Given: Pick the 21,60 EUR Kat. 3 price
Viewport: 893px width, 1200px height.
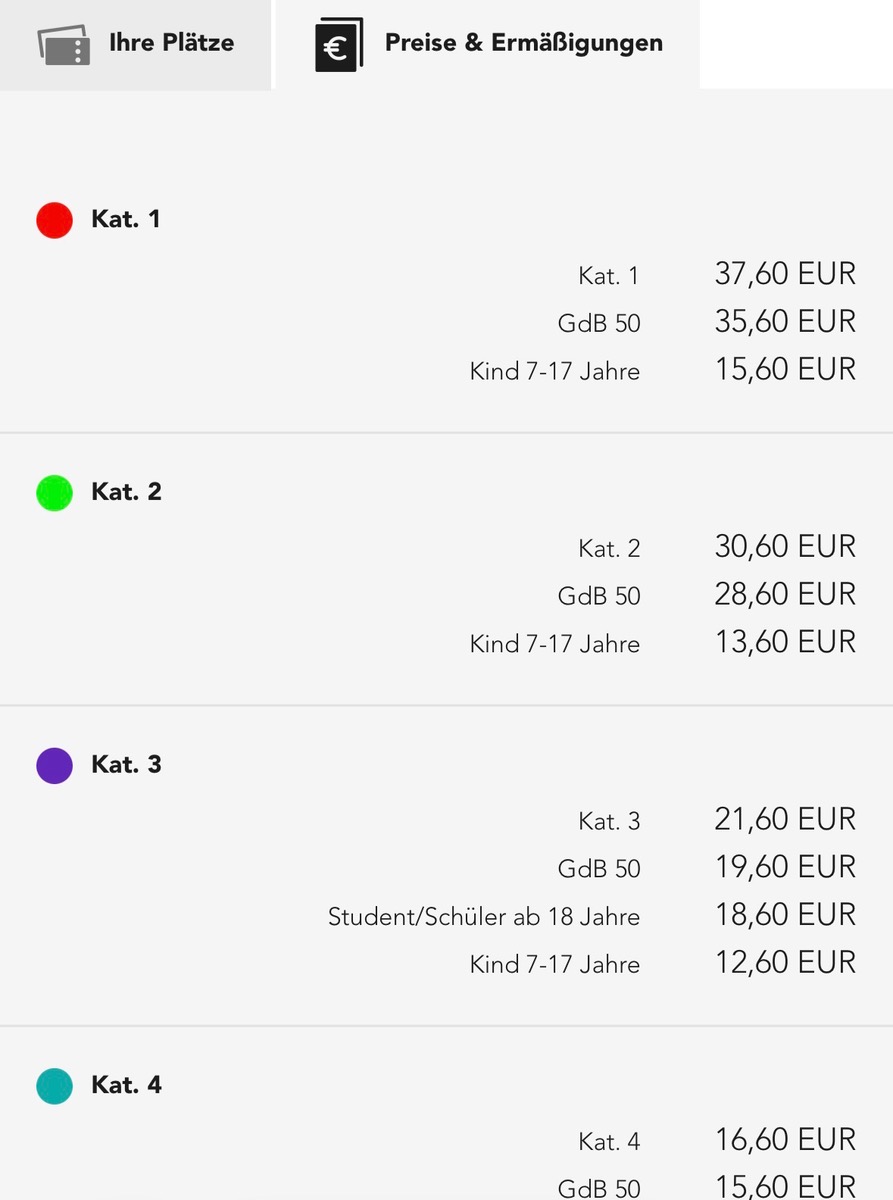Looking at the screenshot, I should (x=785, y=820).
